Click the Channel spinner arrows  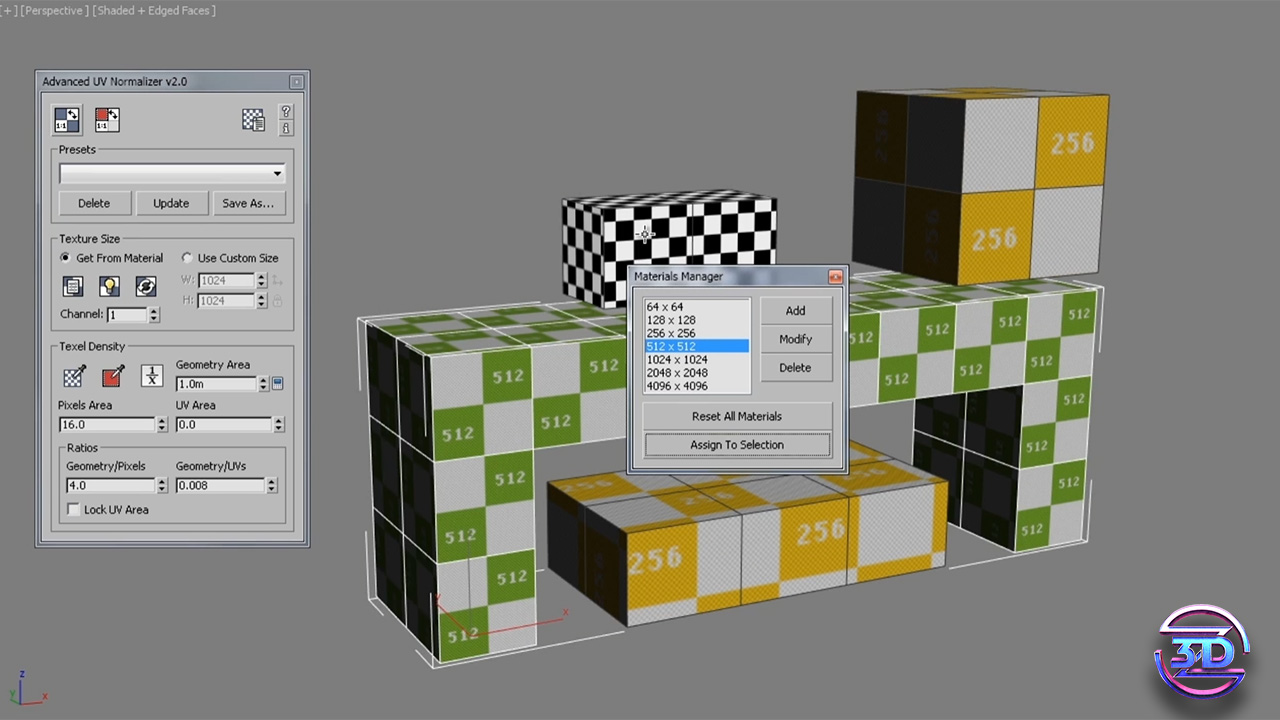pos(154,315)
